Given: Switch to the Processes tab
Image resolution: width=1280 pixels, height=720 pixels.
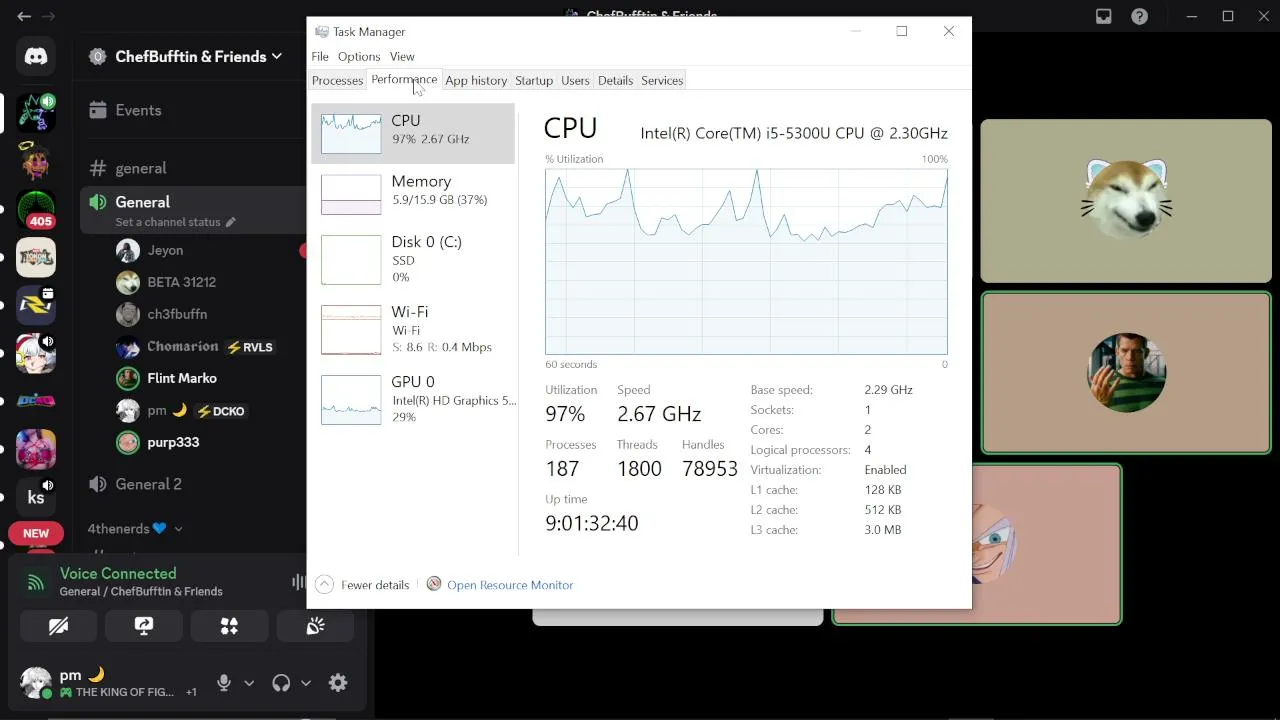Looking at the screenshot, I should point(337,80).
